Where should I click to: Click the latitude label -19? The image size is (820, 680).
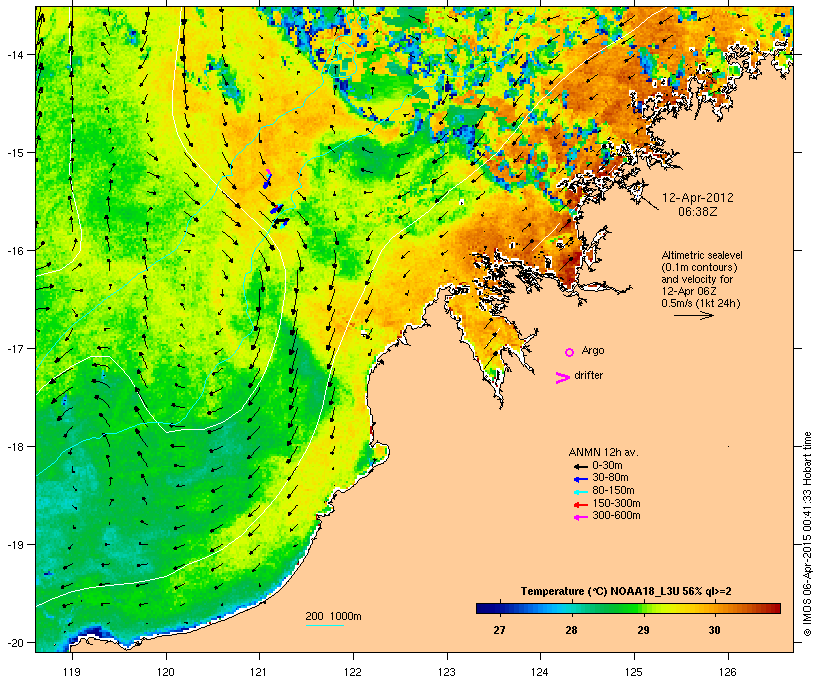tap(14, 545)
